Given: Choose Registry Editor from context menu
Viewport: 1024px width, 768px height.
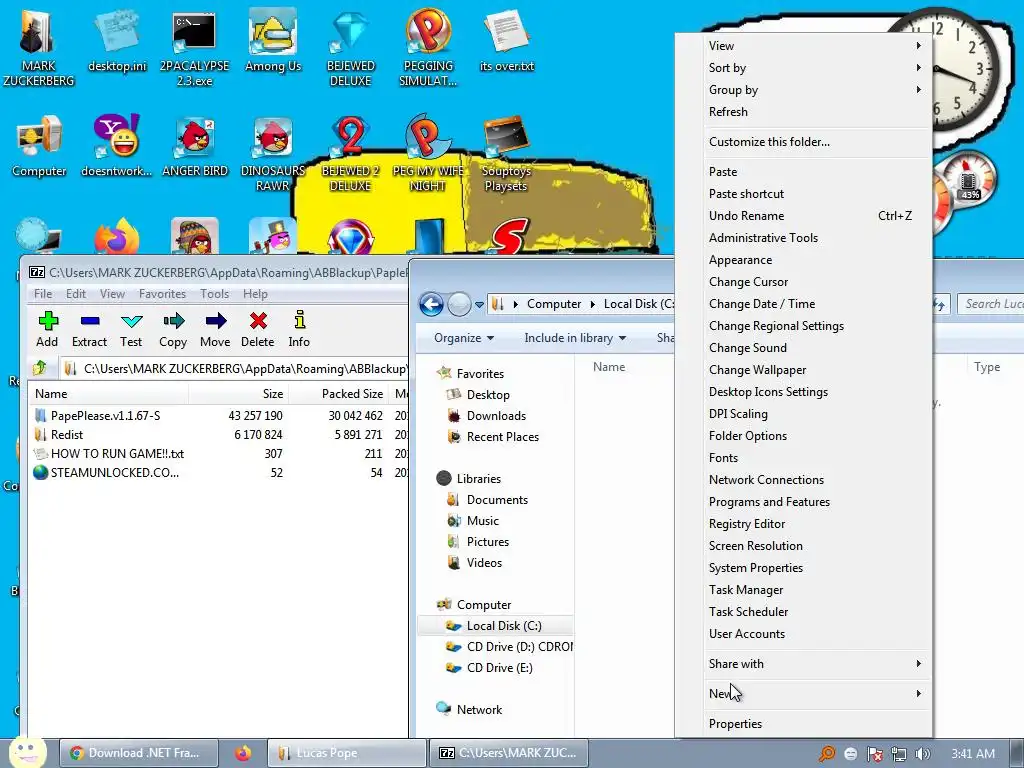Looking at the screenshot, I should [816, 524].
